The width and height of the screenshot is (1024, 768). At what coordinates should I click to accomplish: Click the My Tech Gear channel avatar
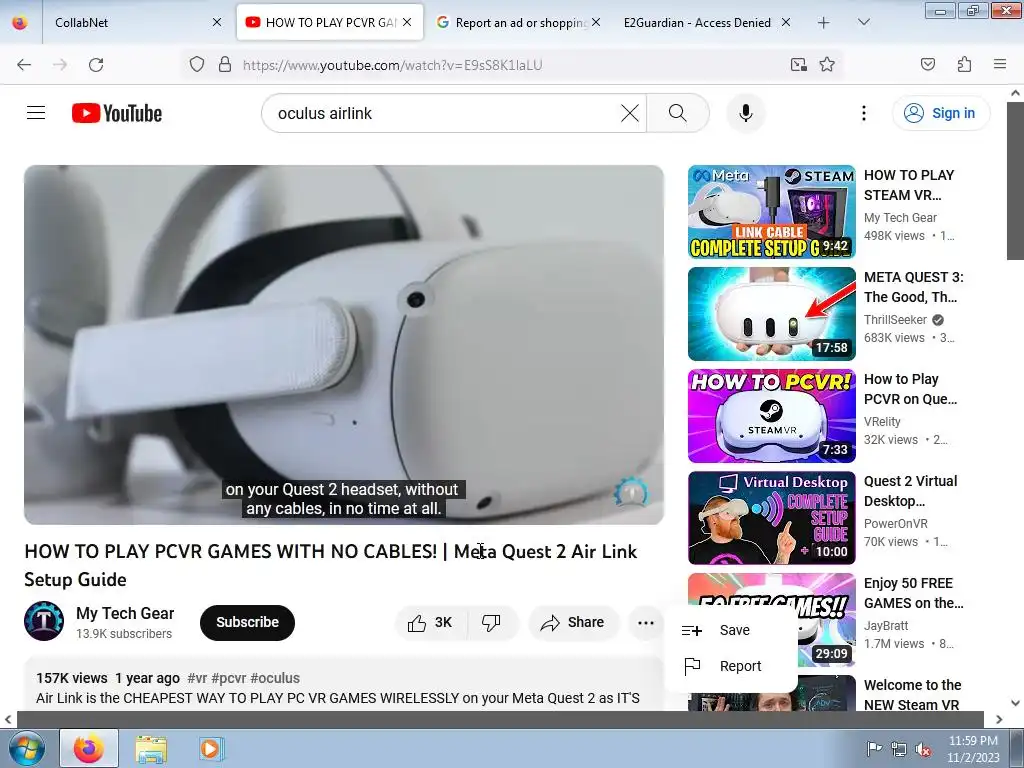coord(44,621)
